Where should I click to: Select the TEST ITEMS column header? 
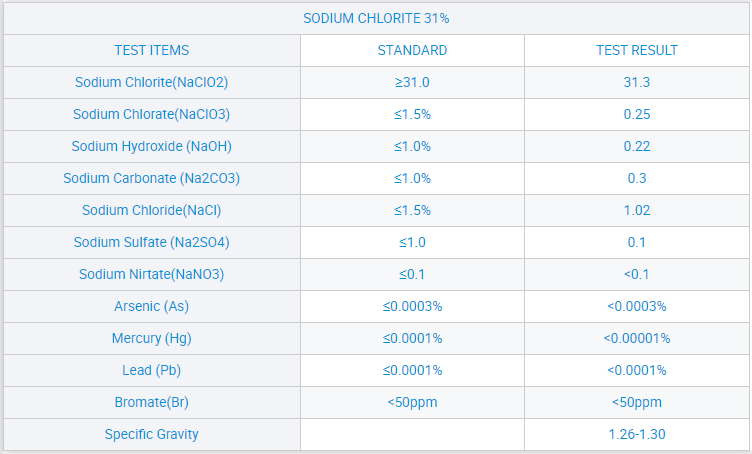click(x=152, y=50)
